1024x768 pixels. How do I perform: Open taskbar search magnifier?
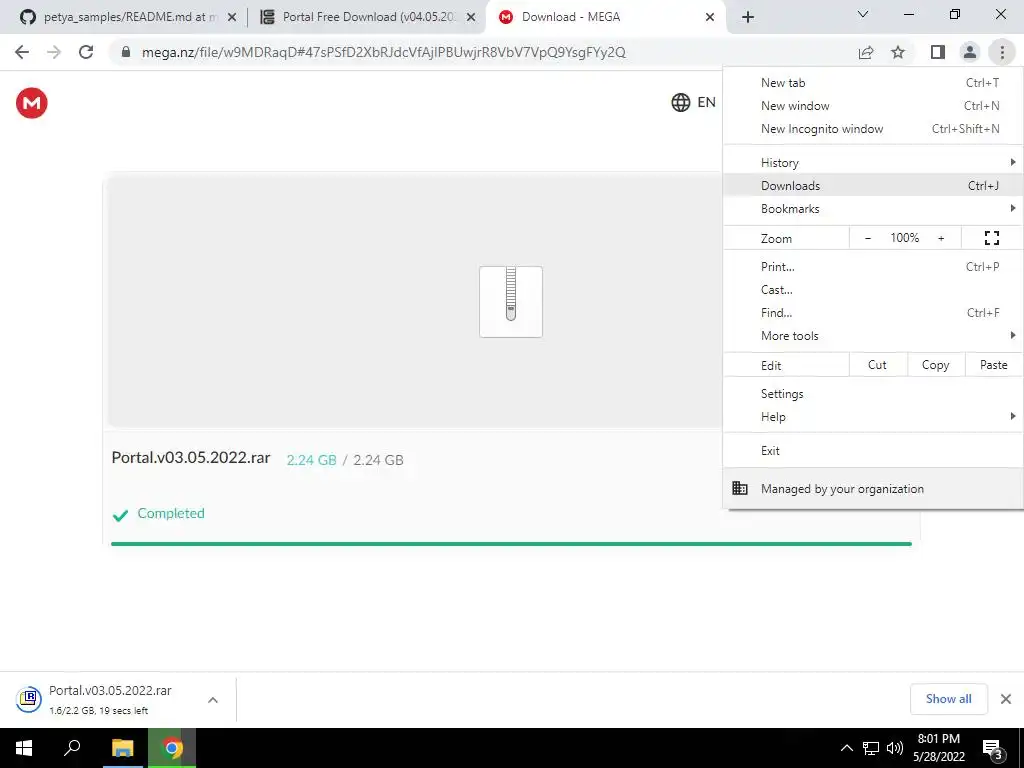click(72, 748)
